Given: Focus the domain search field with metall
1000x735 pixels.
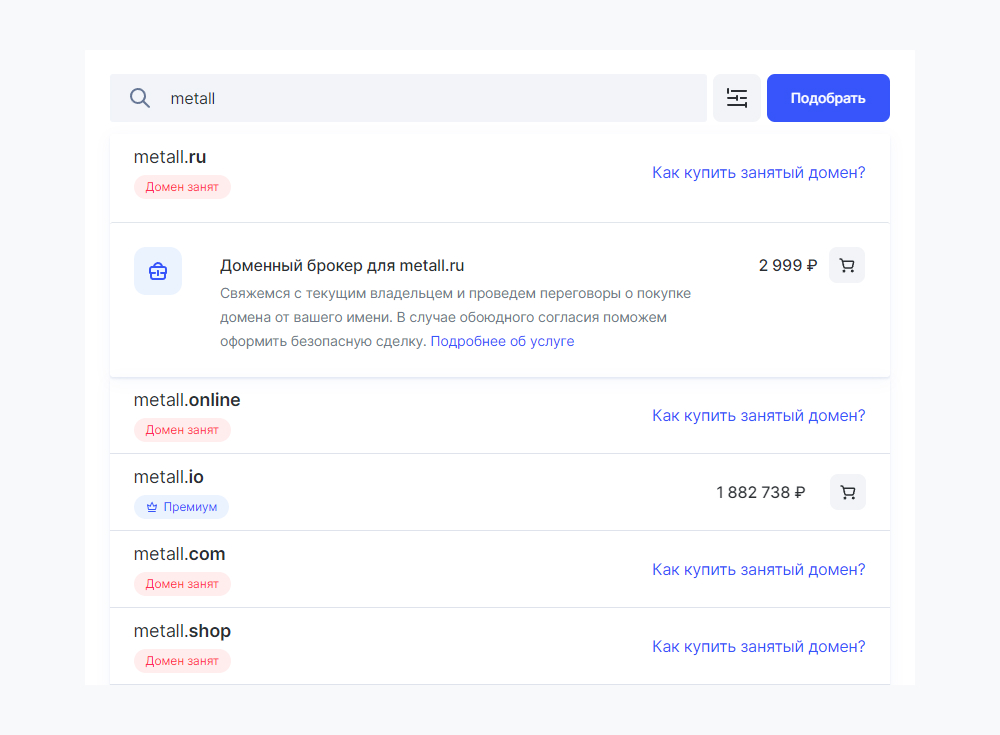Looking at the screenshot, I should coord(430,98).
